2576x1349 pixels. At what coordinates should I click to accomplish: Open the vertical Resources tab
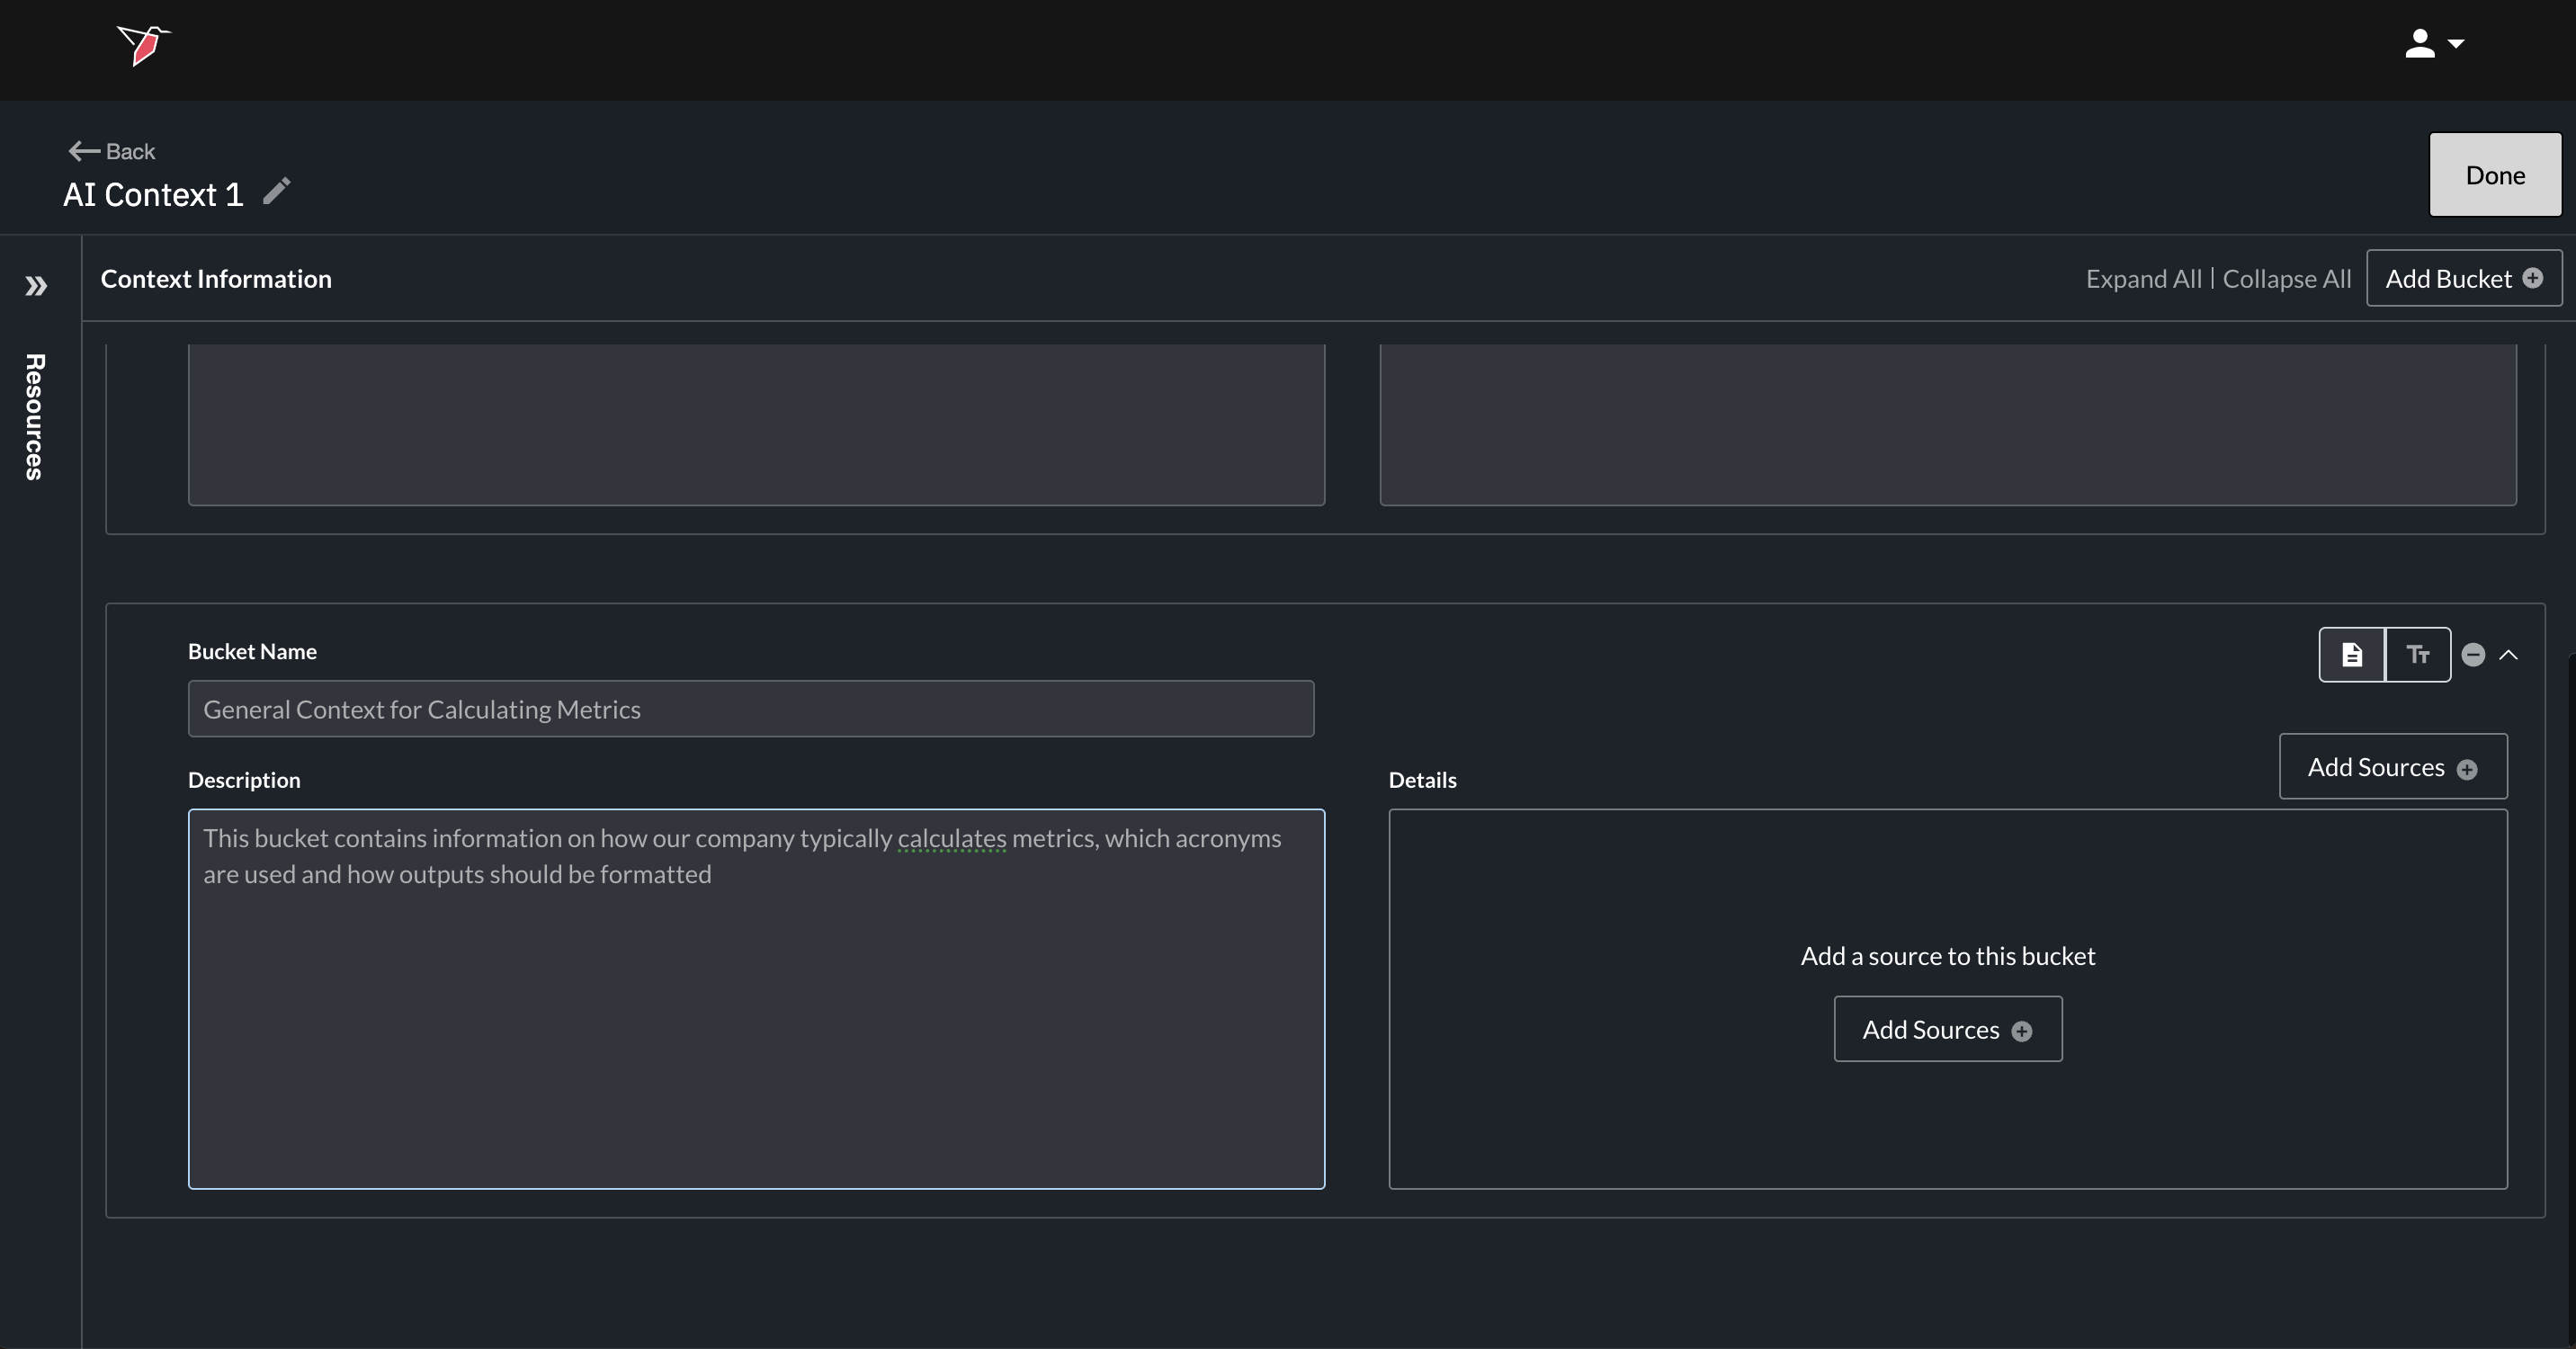(x=35, y=416)
